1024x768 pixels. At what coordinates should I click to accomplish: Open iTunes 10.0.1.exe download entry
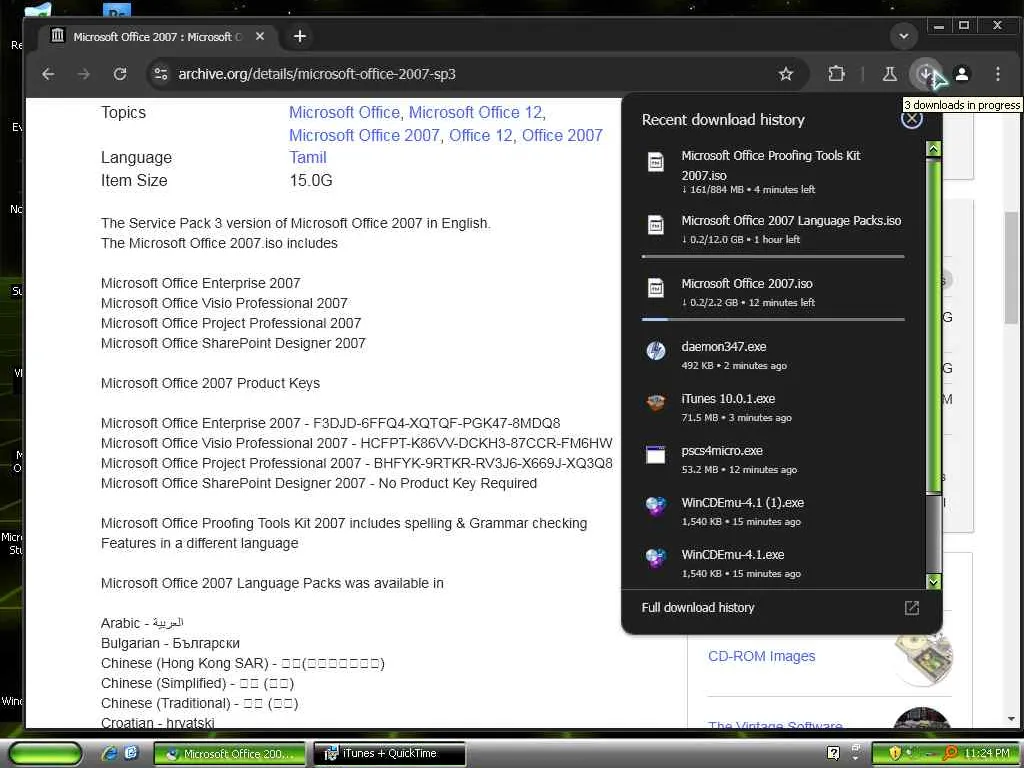pyautogui.click(x=773, y=408)
